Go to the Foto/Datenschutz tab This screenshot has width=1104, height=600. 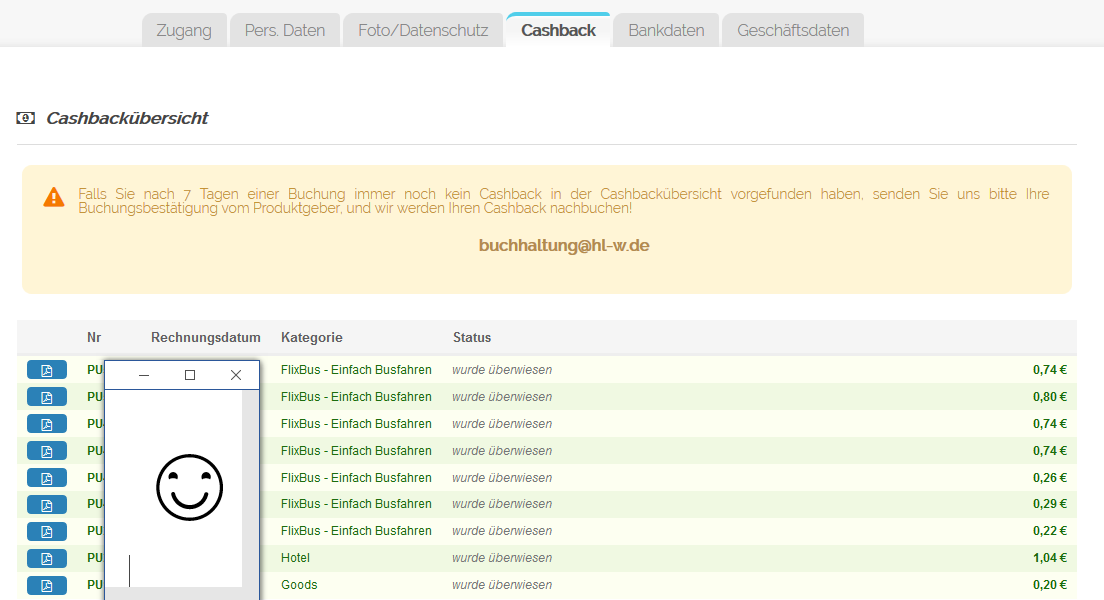click(423, 30)
